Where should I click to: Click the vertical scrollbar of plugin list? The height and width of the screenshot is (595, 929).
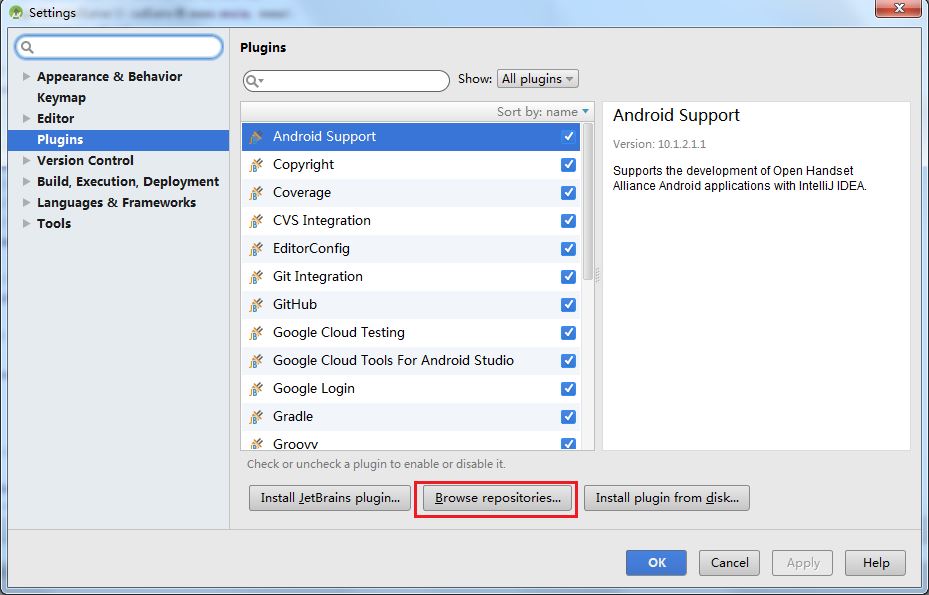coord(588,201)
